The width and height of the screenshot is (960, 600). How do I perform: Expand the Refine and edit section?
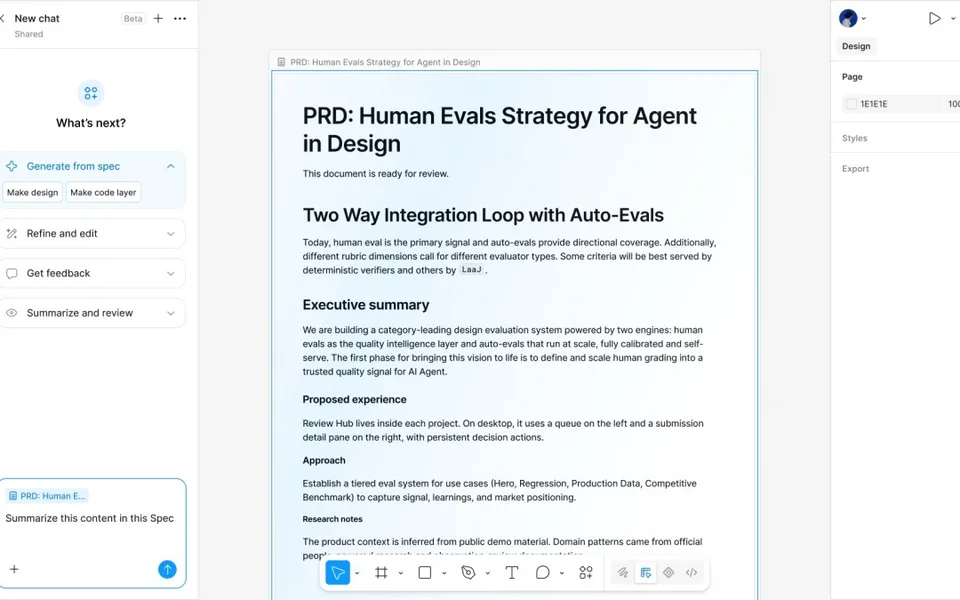click(x=171, y=234)
